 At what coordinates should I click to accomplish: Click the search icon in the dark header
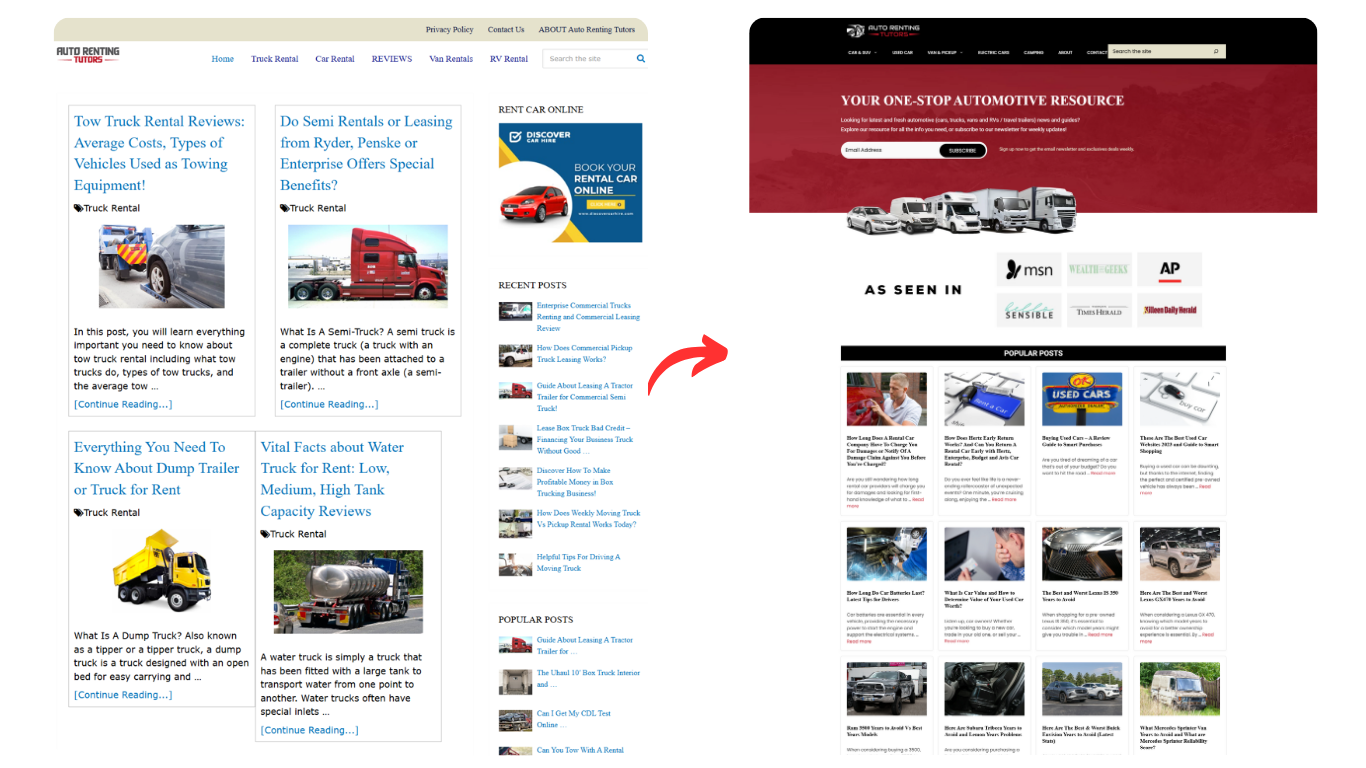1216,51
